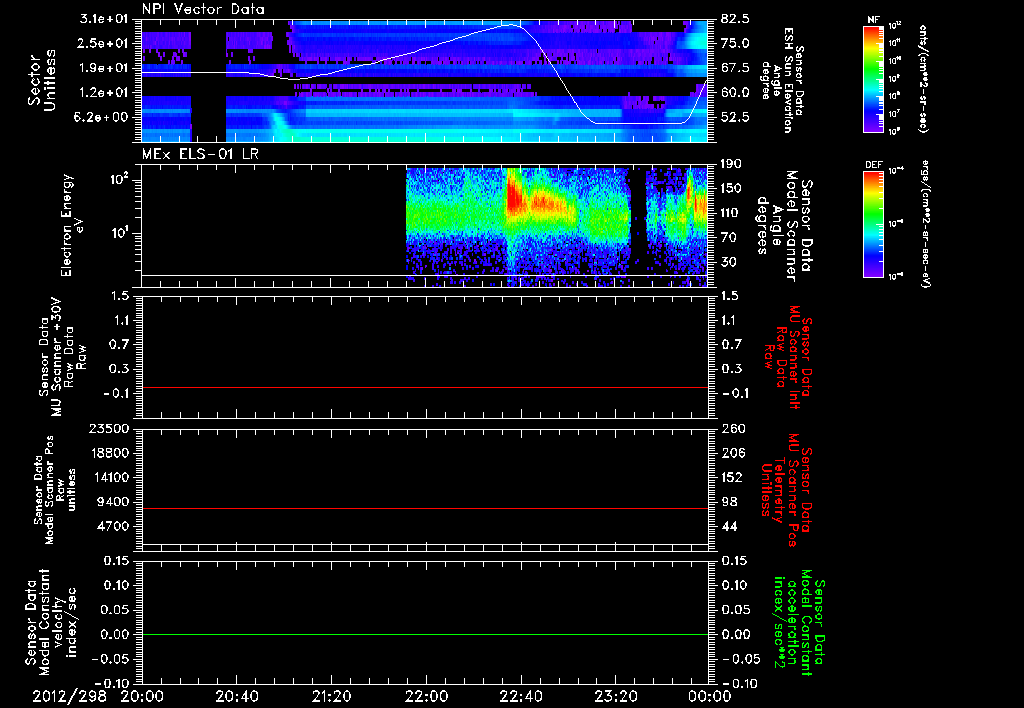Viewport: 1024px width, 708px height.
Task: Click the "75.0" sun elevation tick label
Action: (735, 43)
